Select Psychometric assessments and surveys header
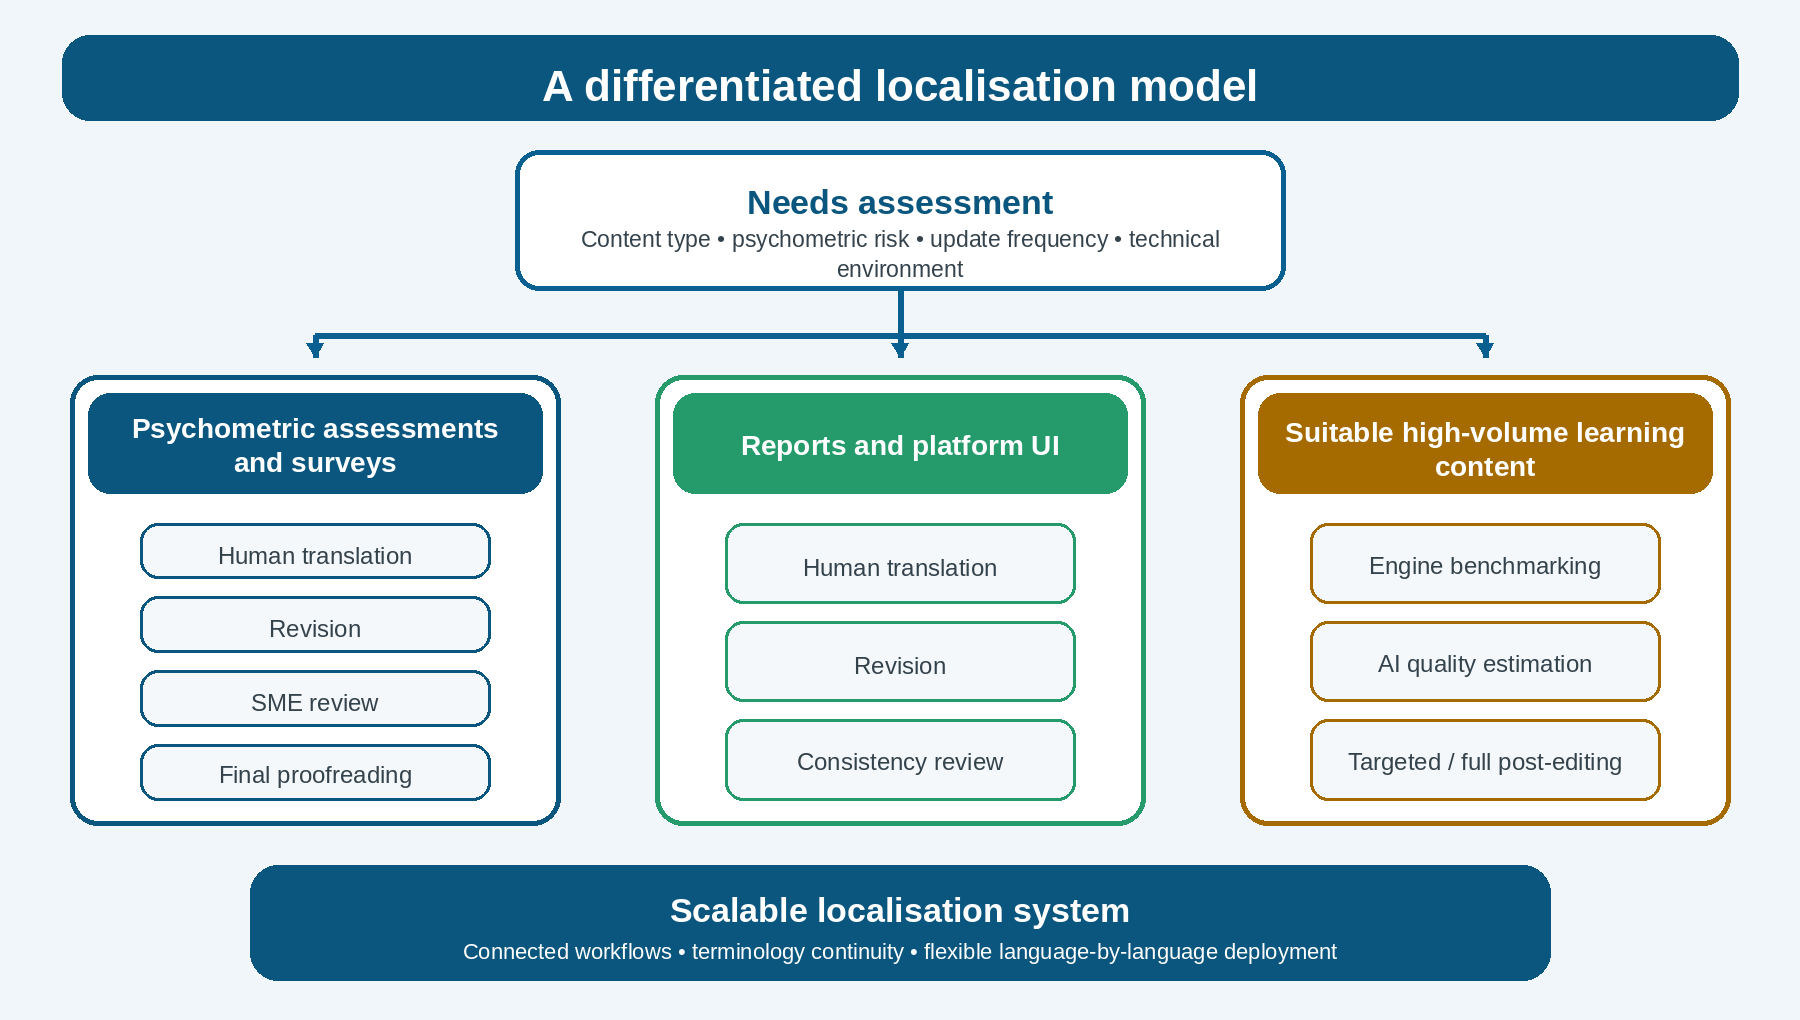1800x1020 pixels. (315, 443)
